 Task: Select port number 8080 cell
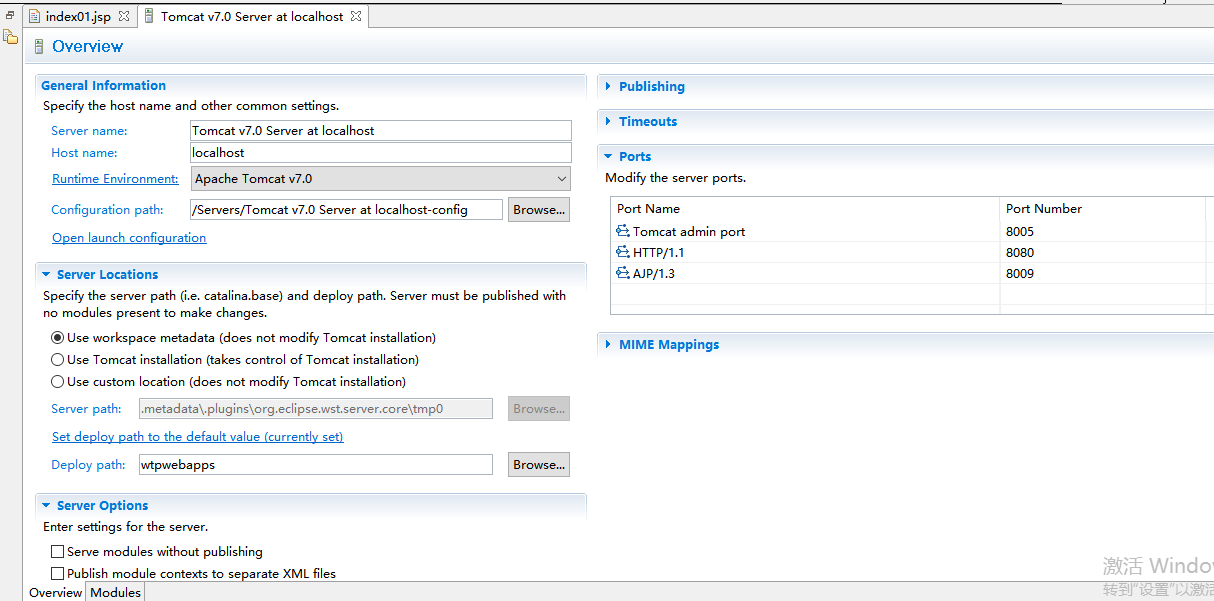[1020, 252]
